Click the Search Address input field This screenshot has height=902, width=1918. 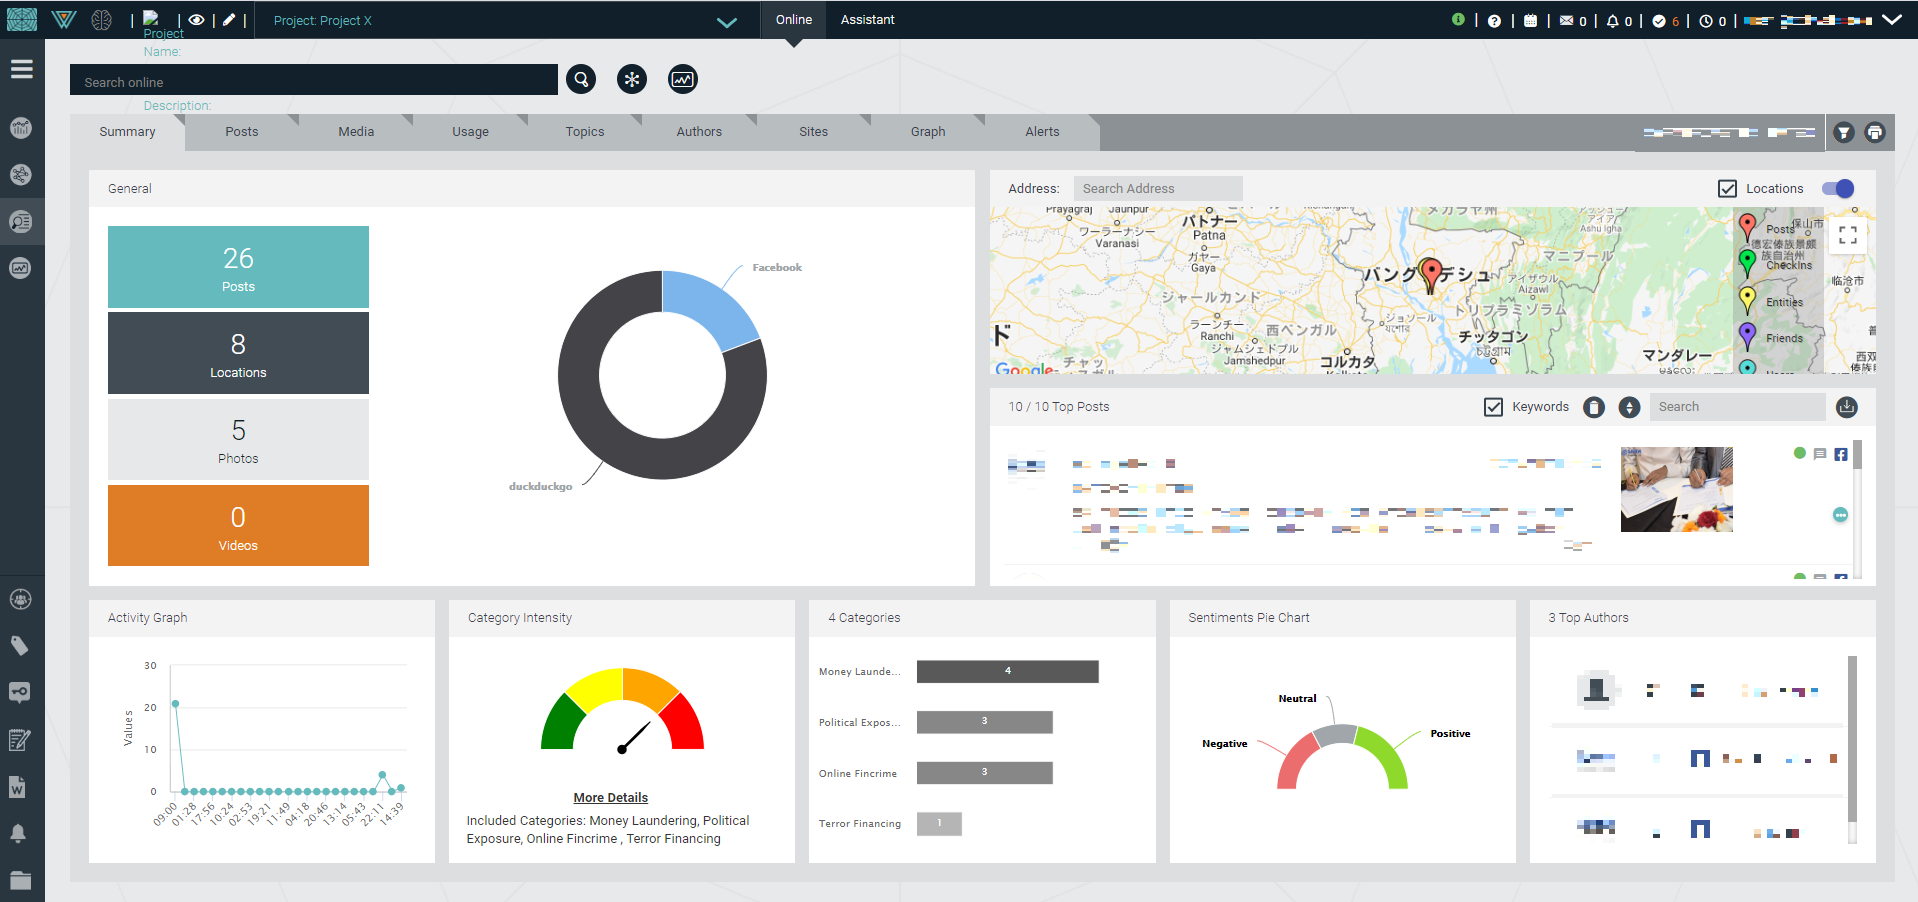[1157, 189]
